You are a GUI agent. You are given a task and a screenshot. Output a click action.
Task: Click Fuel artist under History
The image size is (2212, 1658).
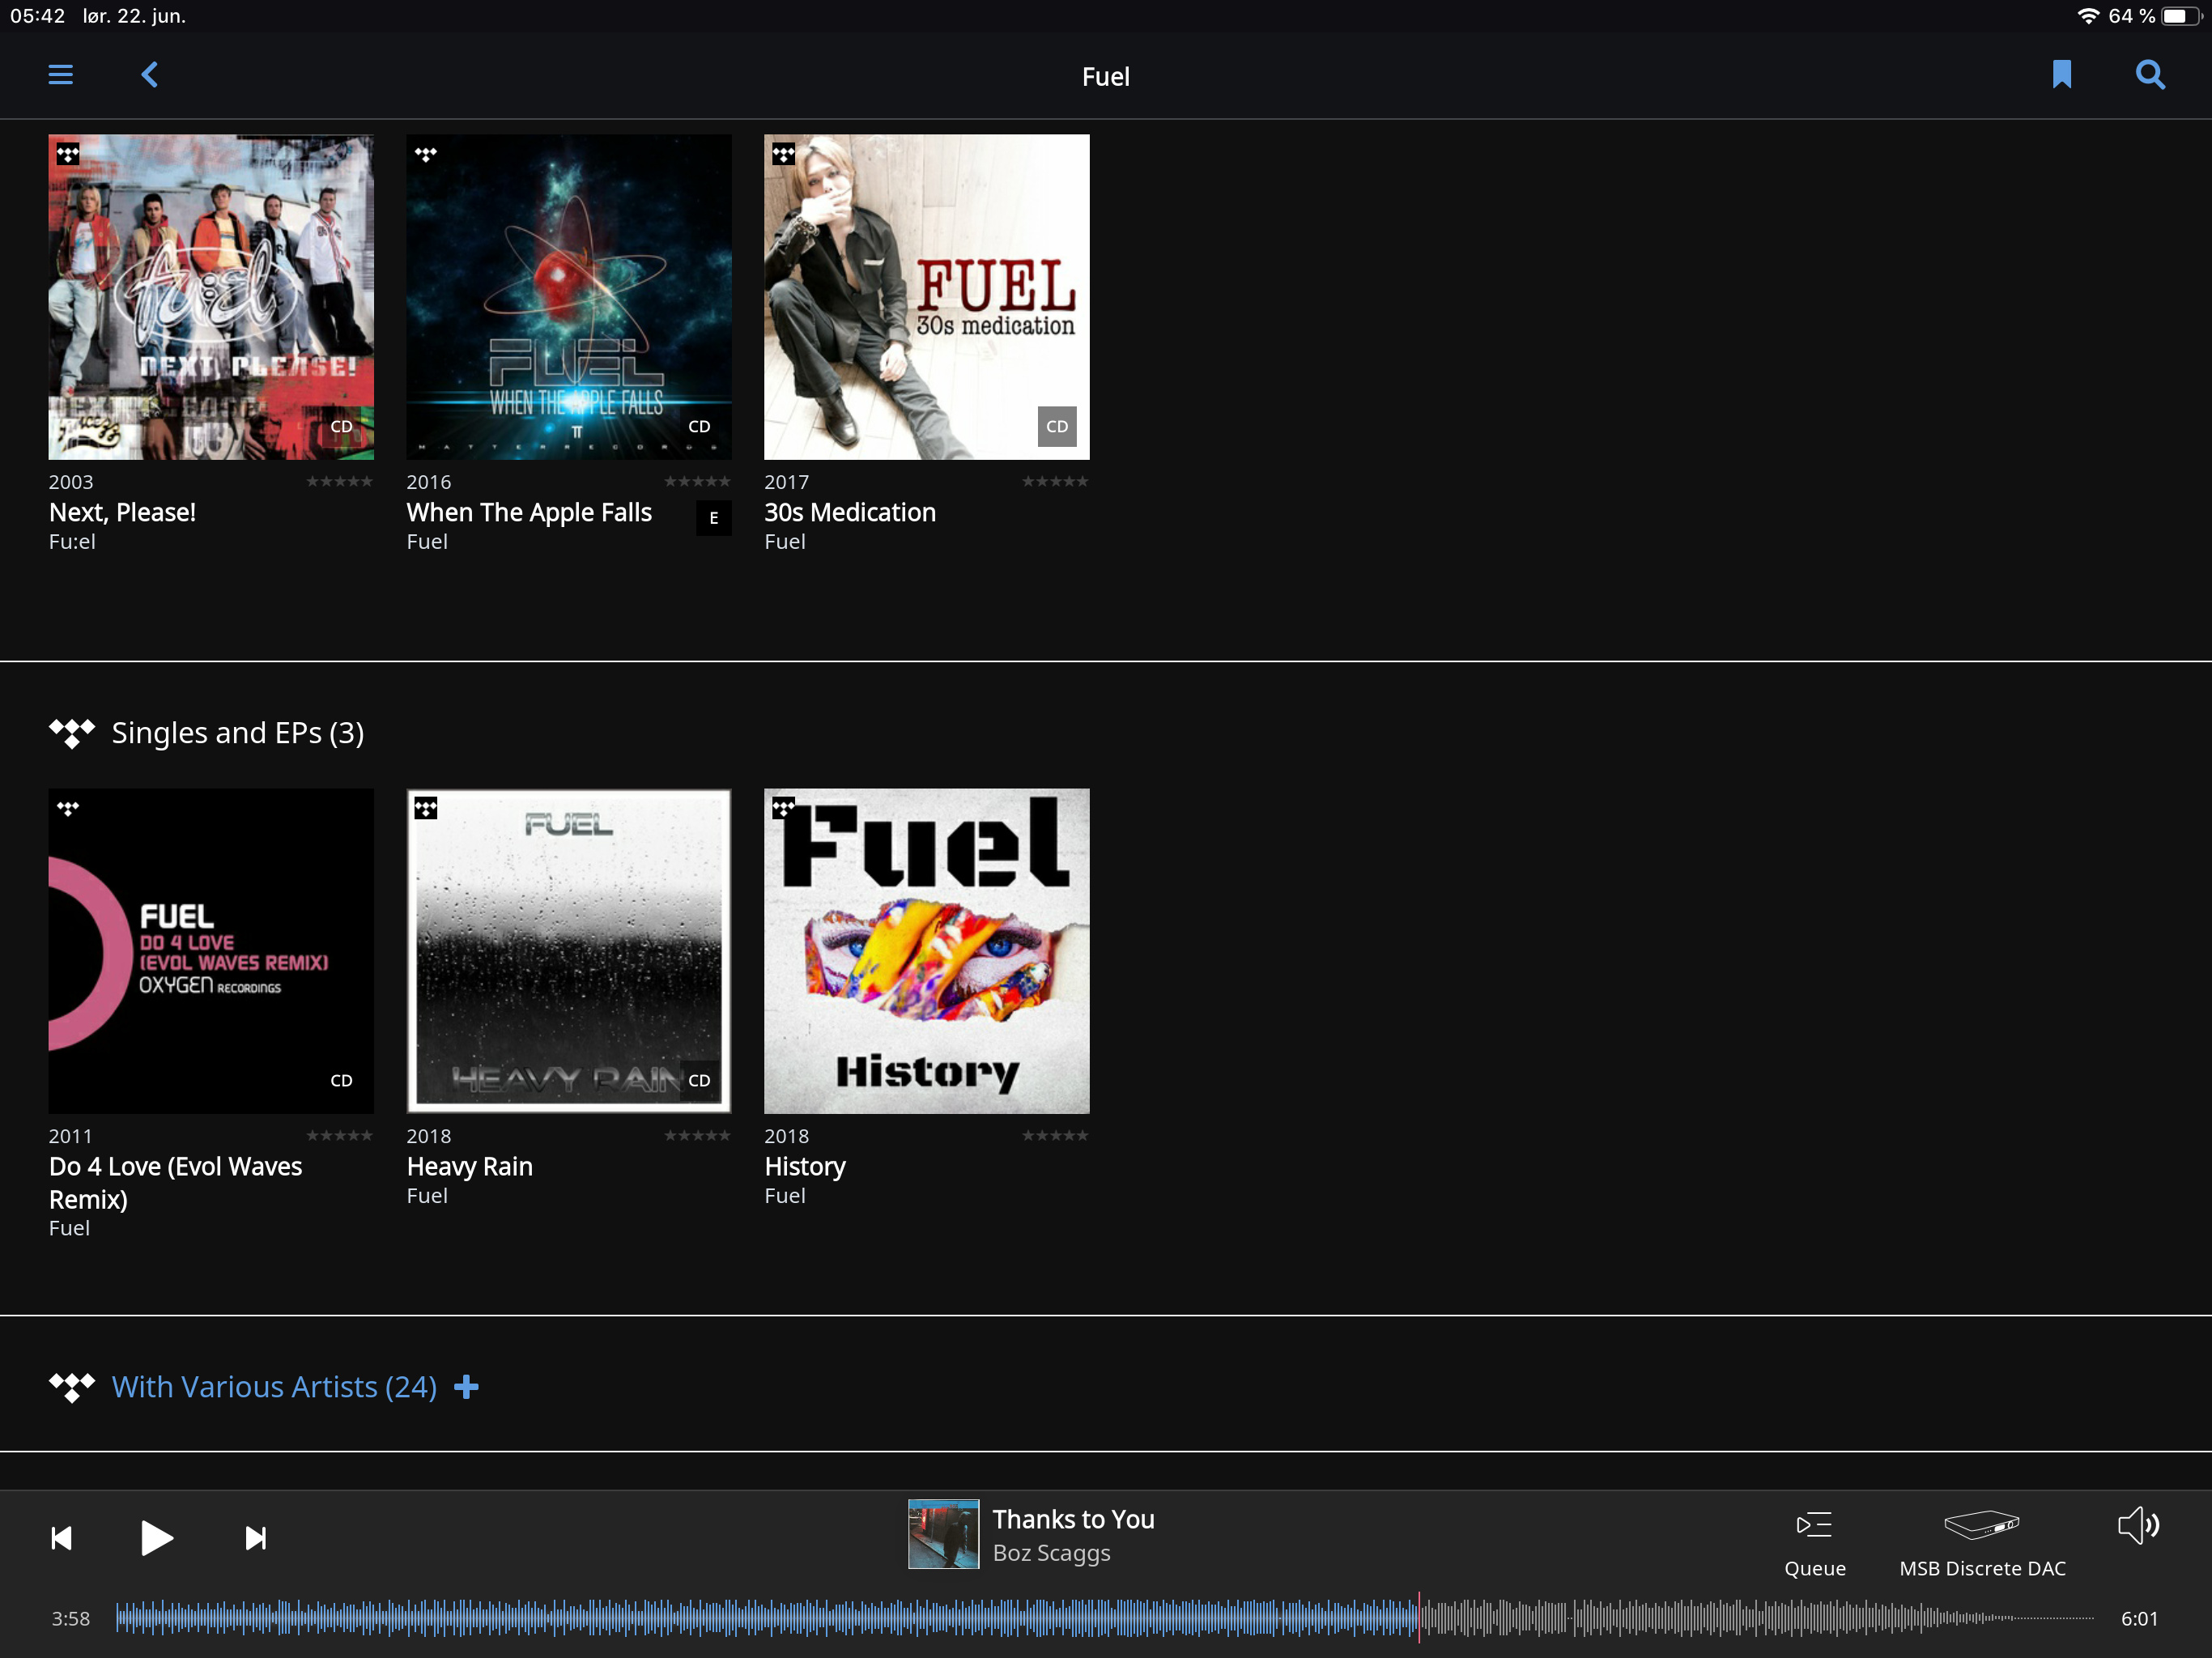[785, 1195]
